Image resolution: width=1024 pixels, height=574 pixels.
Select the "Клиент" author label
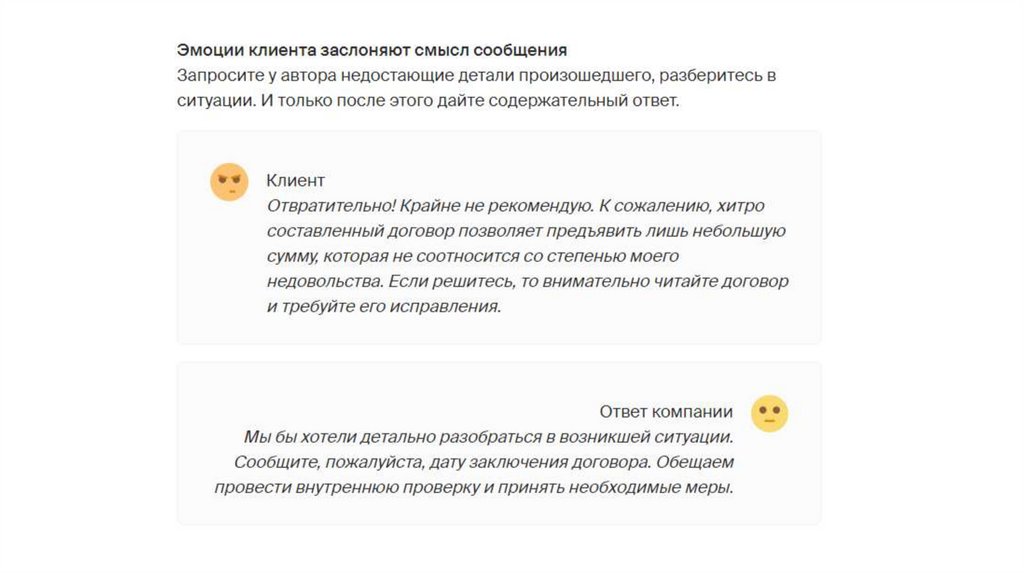[x=295, y=180]
